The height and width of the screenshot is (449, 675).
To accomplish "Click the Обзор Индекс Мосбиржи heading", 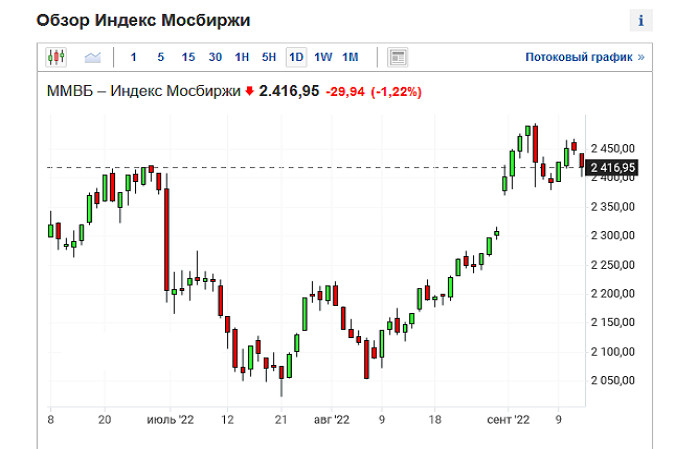I will tap(143, 20).
